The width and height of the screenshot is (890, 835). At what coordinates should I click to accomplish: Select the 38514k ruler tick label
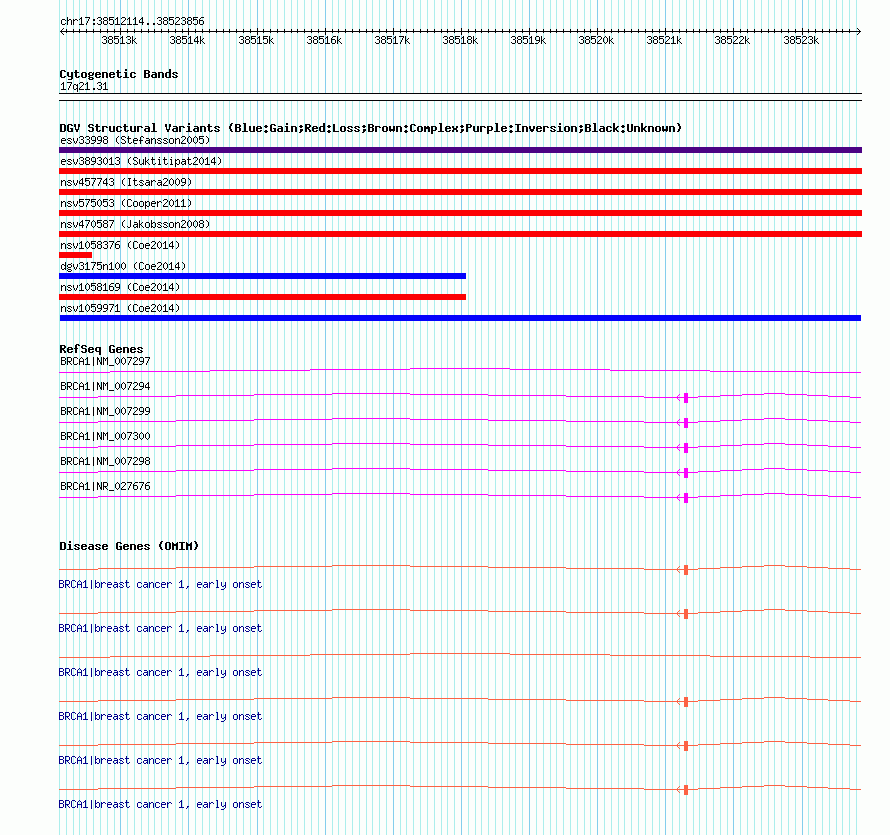pyautogui.click(x=187, y=40)
